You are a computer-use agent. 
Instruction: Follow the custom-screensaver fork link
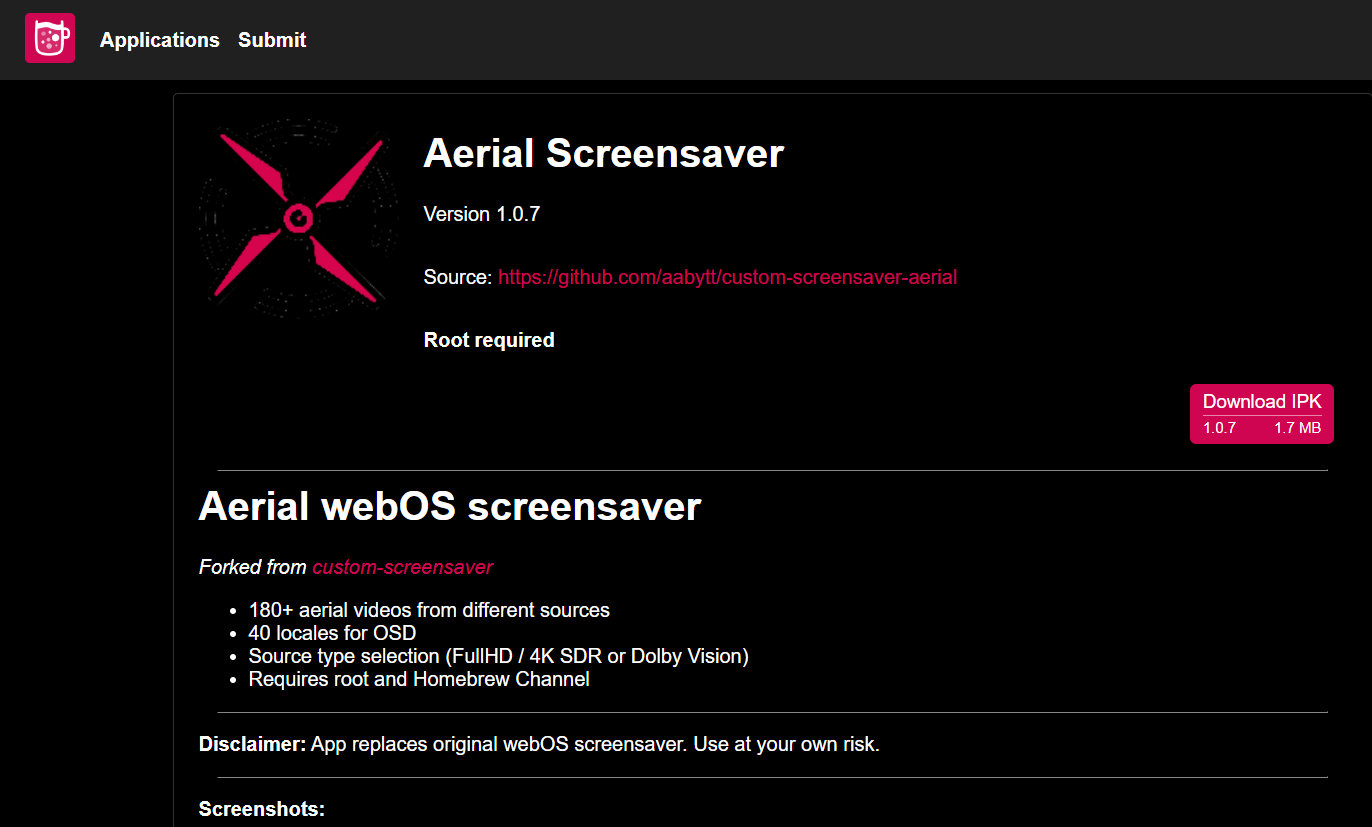[x=402, y=567]
